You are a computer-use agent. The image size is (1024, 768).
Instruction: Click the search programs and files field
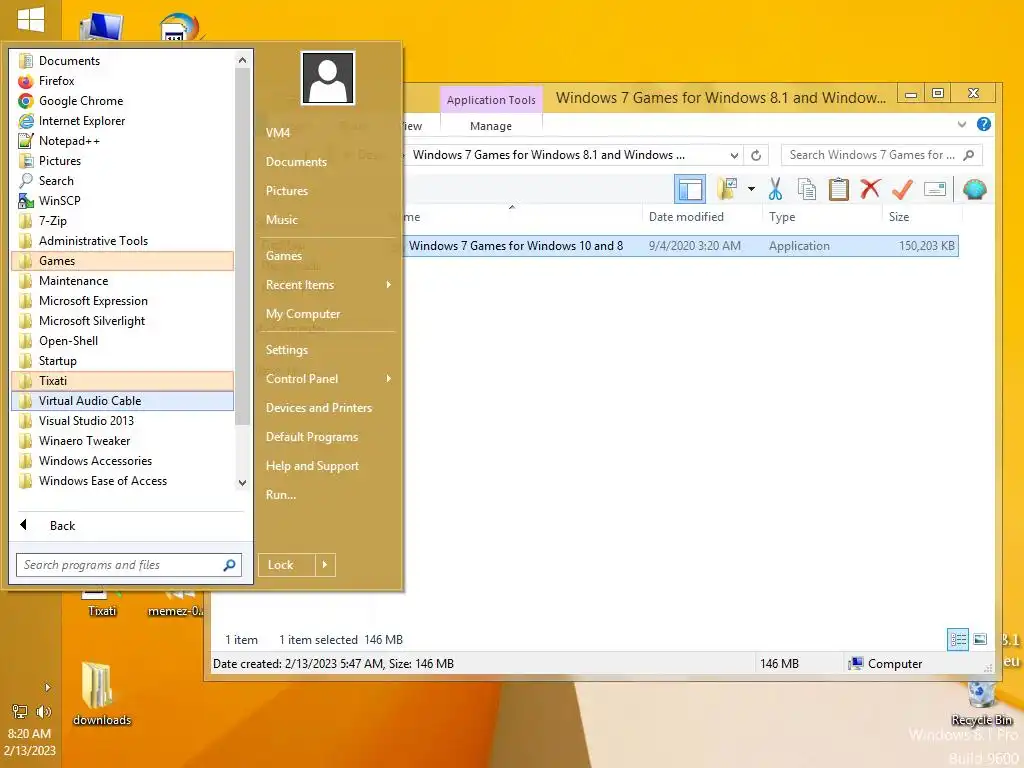point(129,565)
